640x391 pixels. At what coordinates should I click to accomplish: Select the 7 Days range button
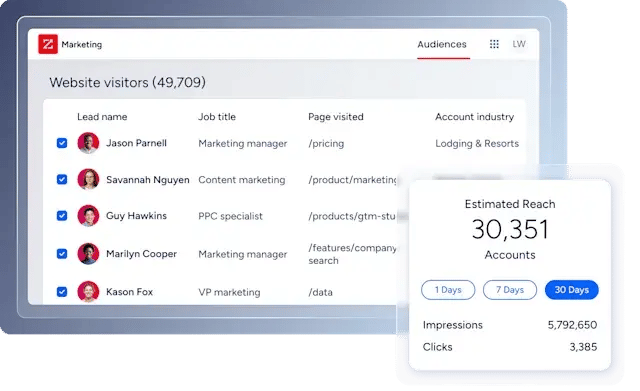tap(510, 290)
